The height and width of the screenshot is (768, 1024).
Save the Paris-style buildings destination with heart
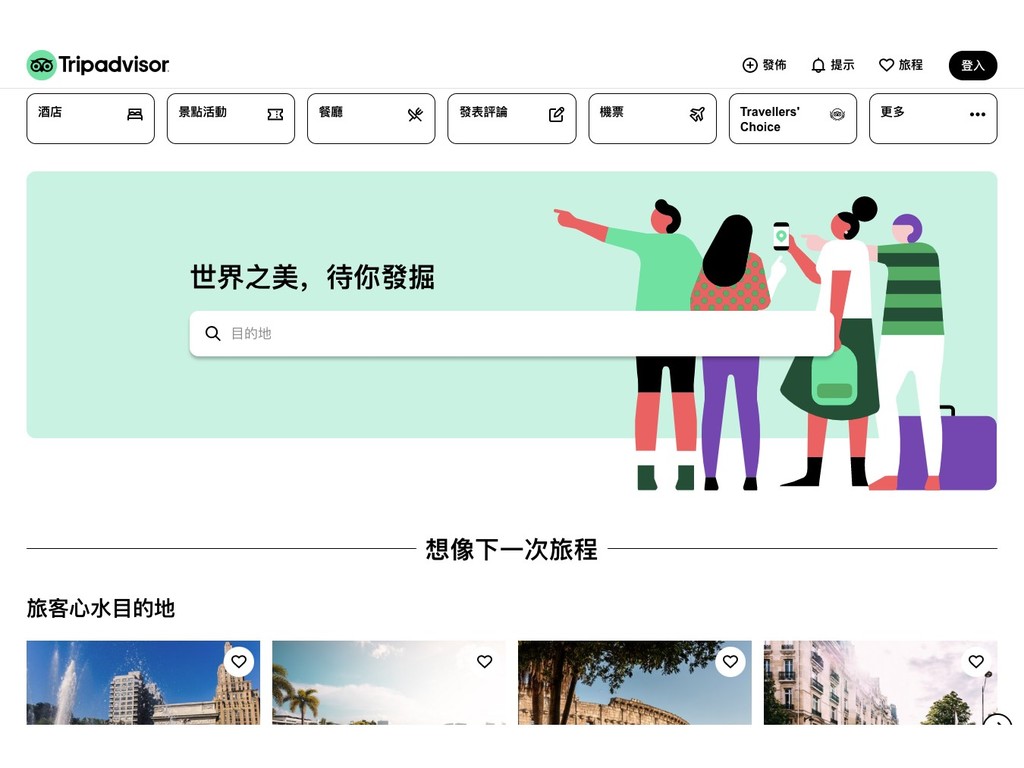click(x=976, y=662)
